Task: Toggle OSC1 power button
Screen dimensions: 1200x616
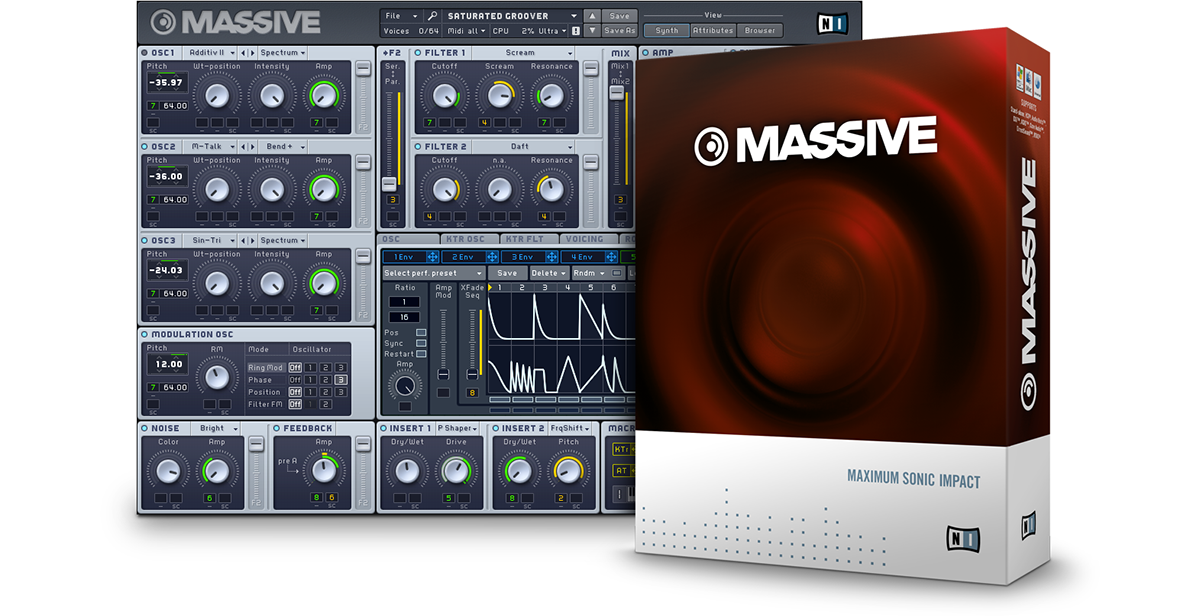Action: tap(145, 52)
